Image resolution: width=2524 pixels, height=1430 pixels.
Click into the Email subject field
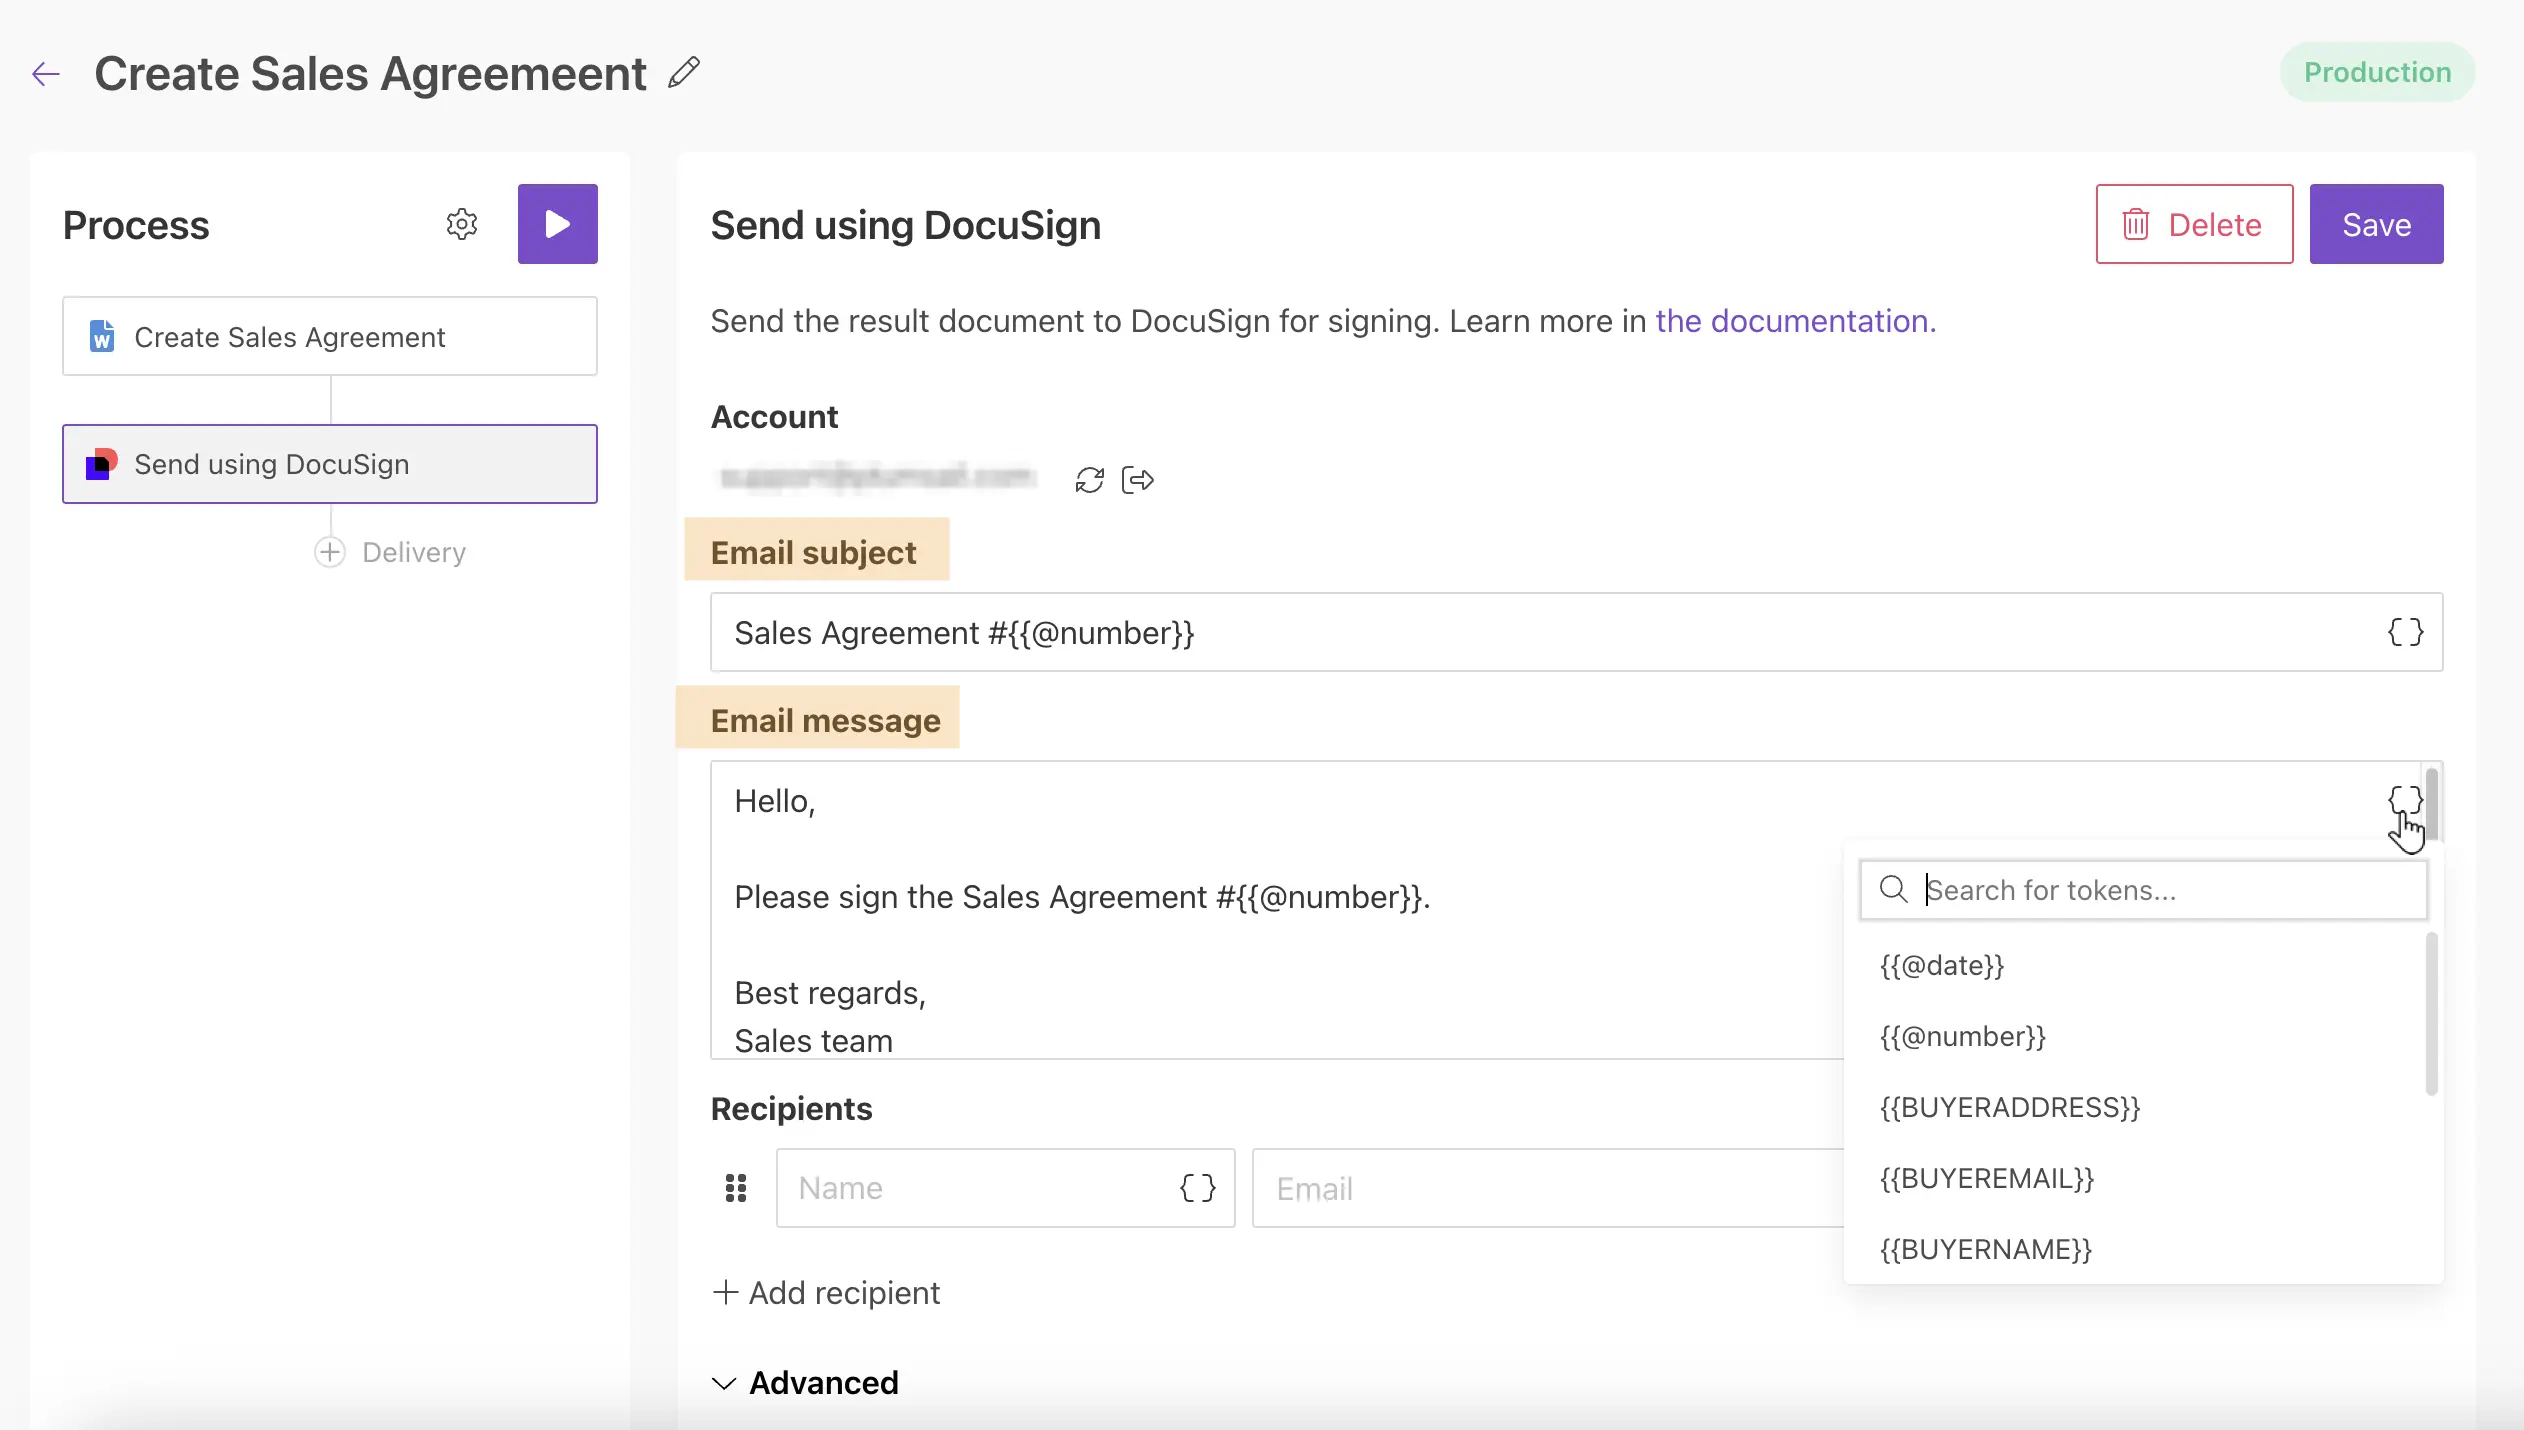click(x=1576, y=632)
